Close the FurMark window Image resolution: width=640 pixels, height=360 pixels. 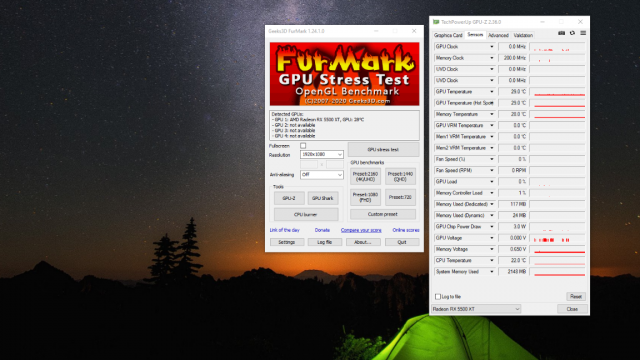point(414,31)
